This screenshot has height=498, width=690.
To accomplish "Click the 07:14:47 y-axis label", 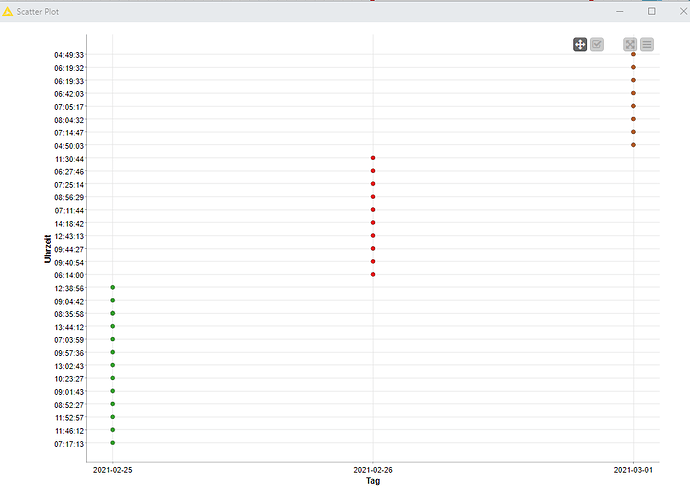I will coord(69,133).
